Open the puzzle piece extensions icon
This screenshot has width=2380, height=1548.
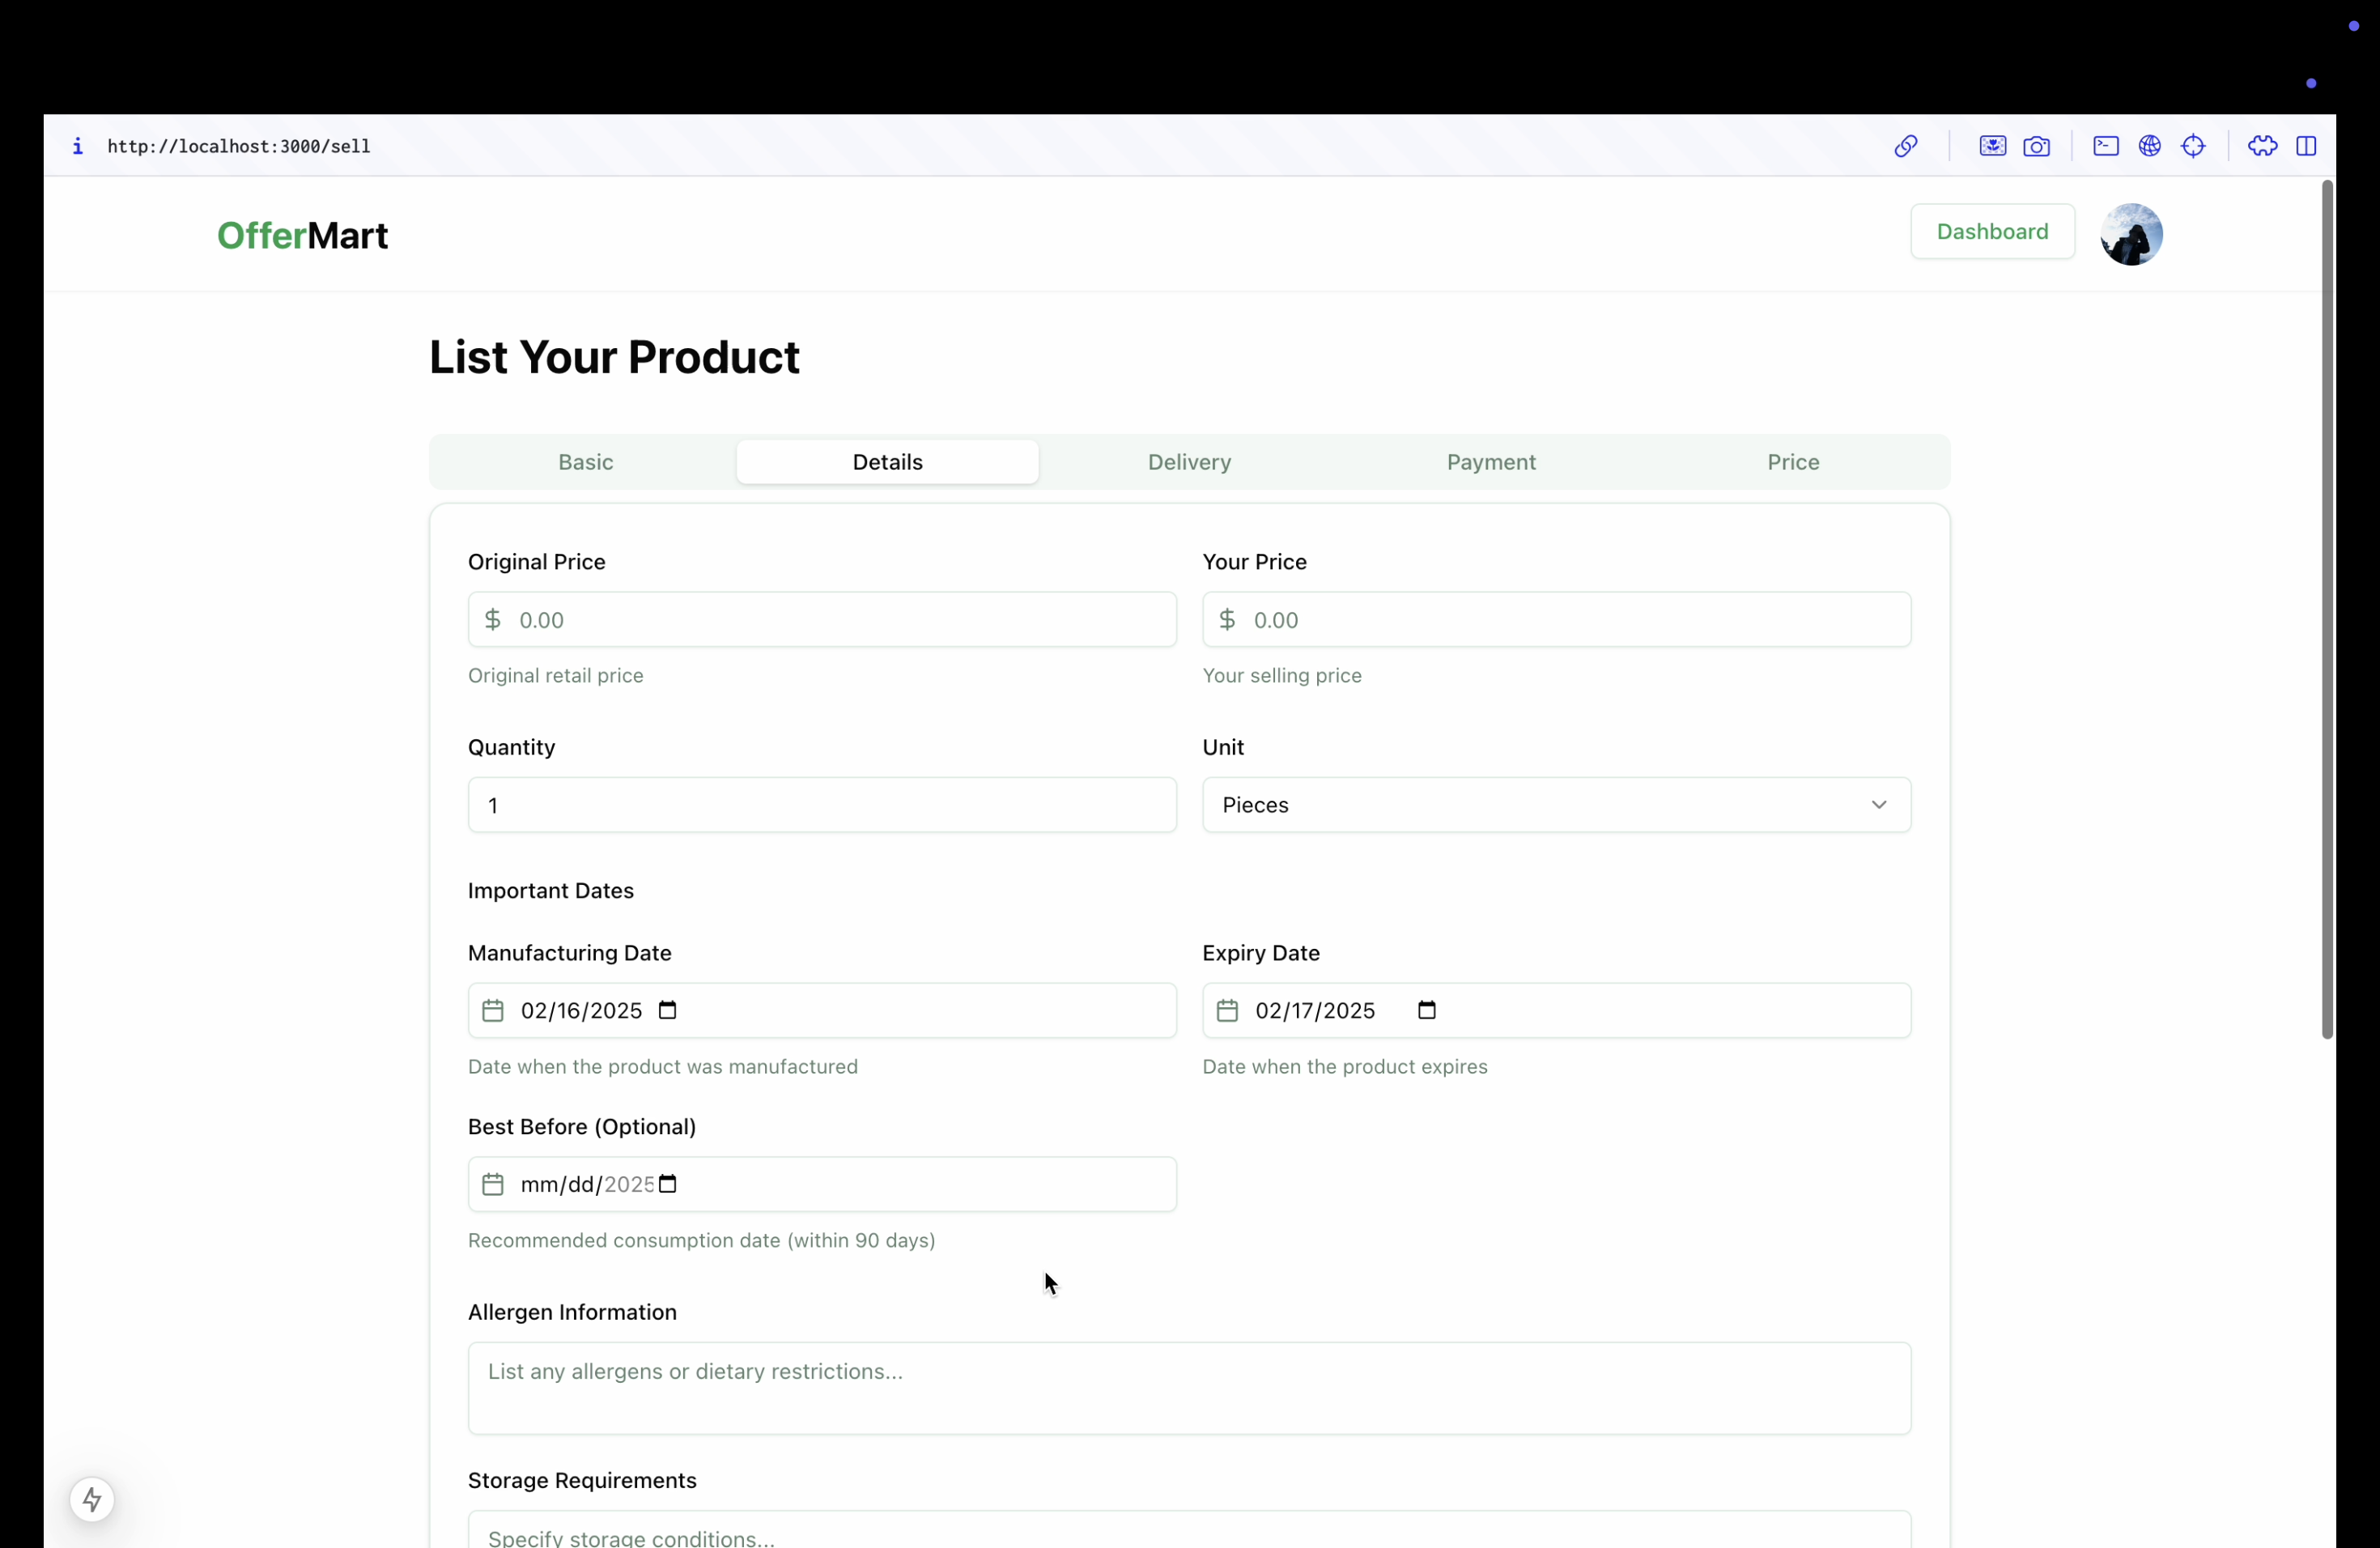pos(2262,146)
